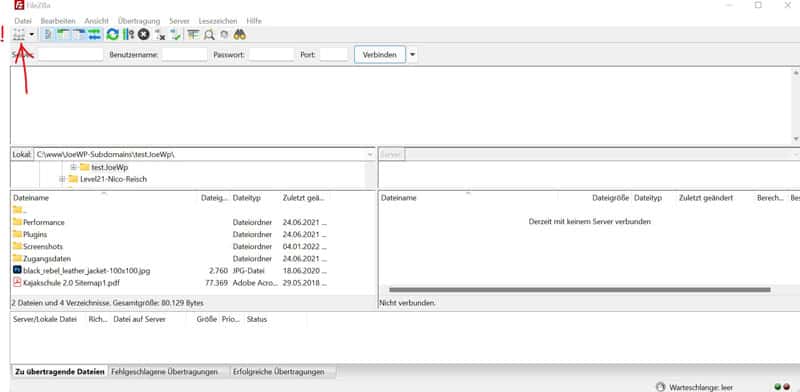This screenshot has height=392, width=800.
Task: Switch to Fehlgeschlagene Übertragungen tab
Action: (x=164, y=372)
